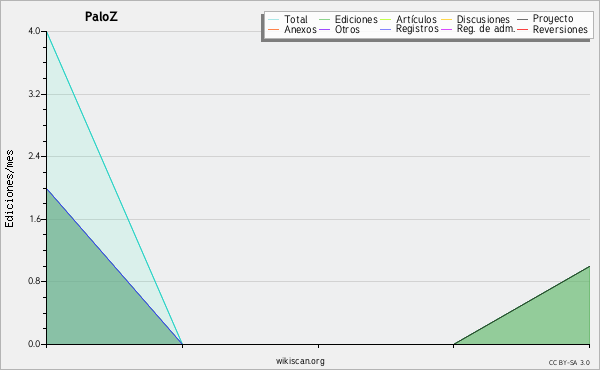Screen dimensions: 600x370
Task: Click the Ediciones/mes axis label
Action: 9,189
